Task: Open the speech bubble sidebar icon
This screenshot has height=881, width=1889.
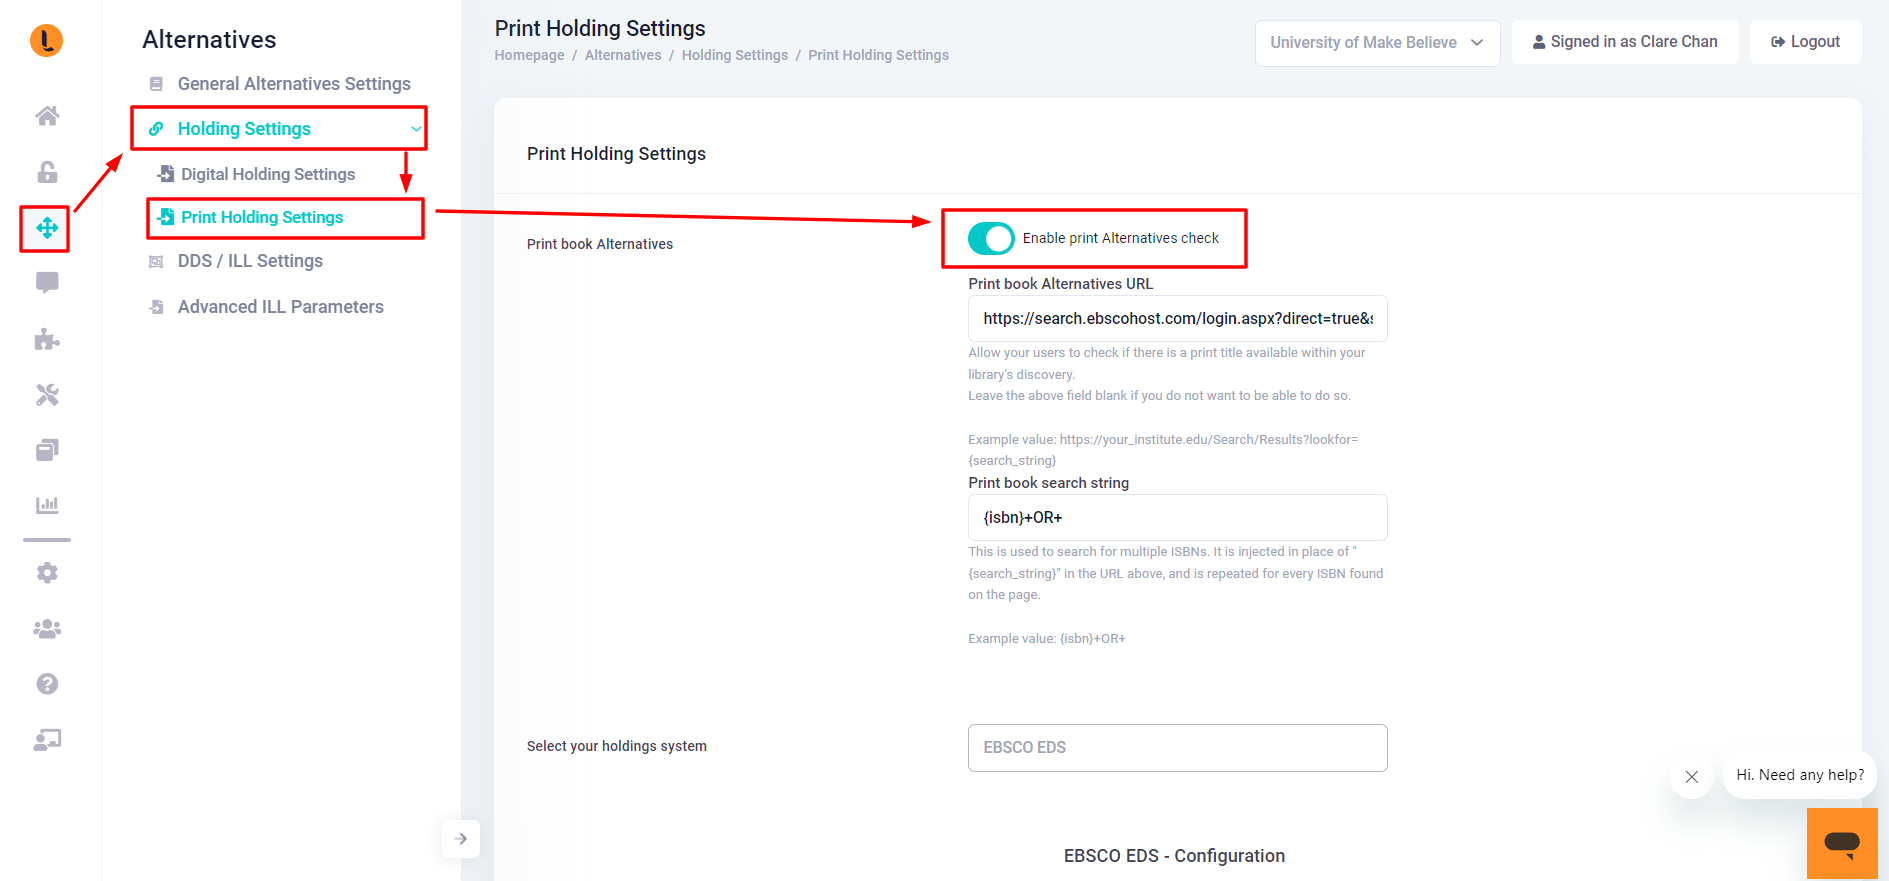Action: [x=47, y=283]
